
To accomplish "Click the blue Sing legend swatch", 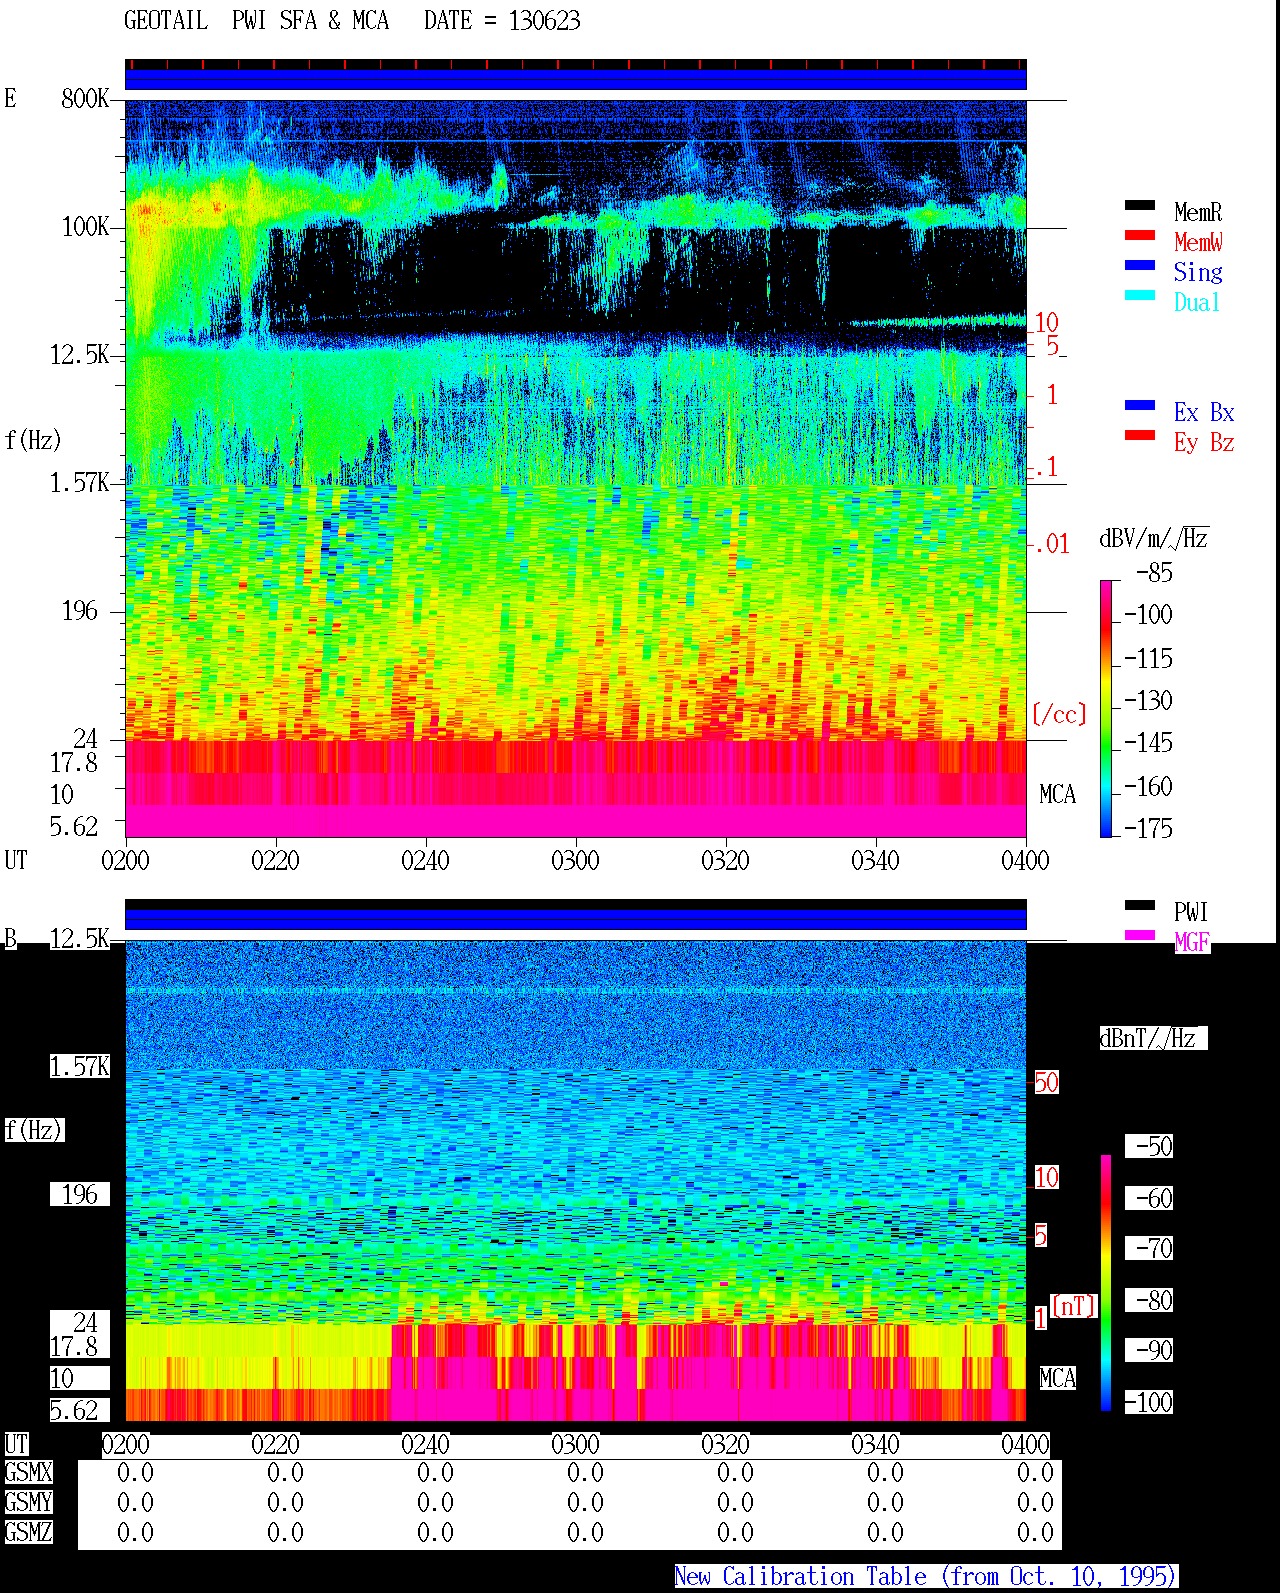I will pos(1140,265).
